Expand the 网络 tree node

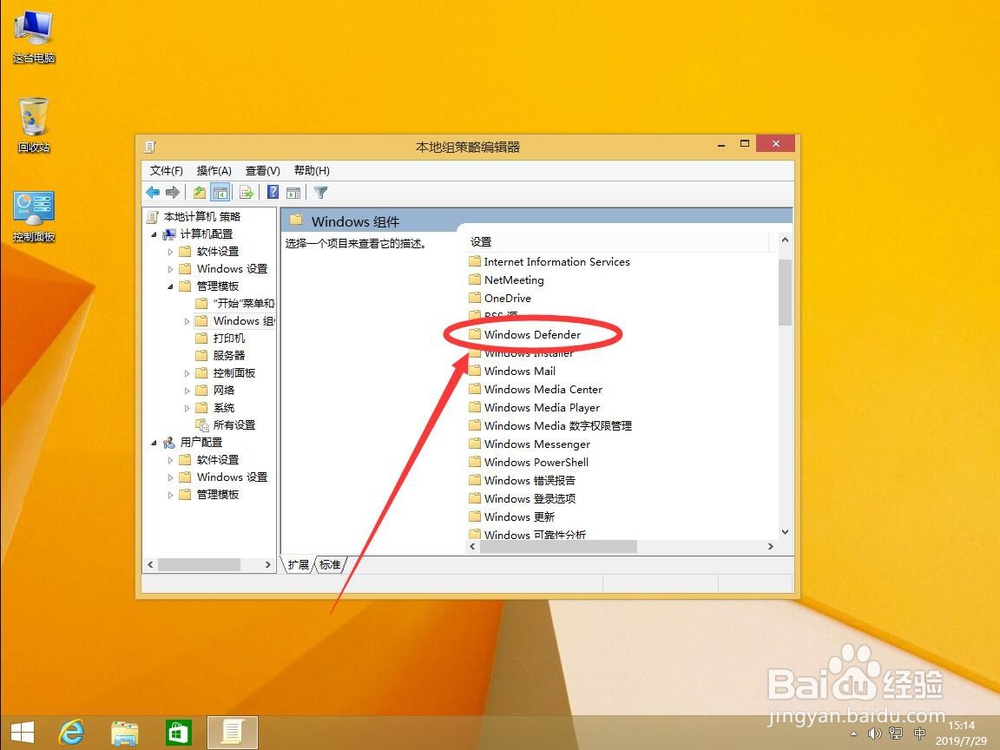(187, 390)
